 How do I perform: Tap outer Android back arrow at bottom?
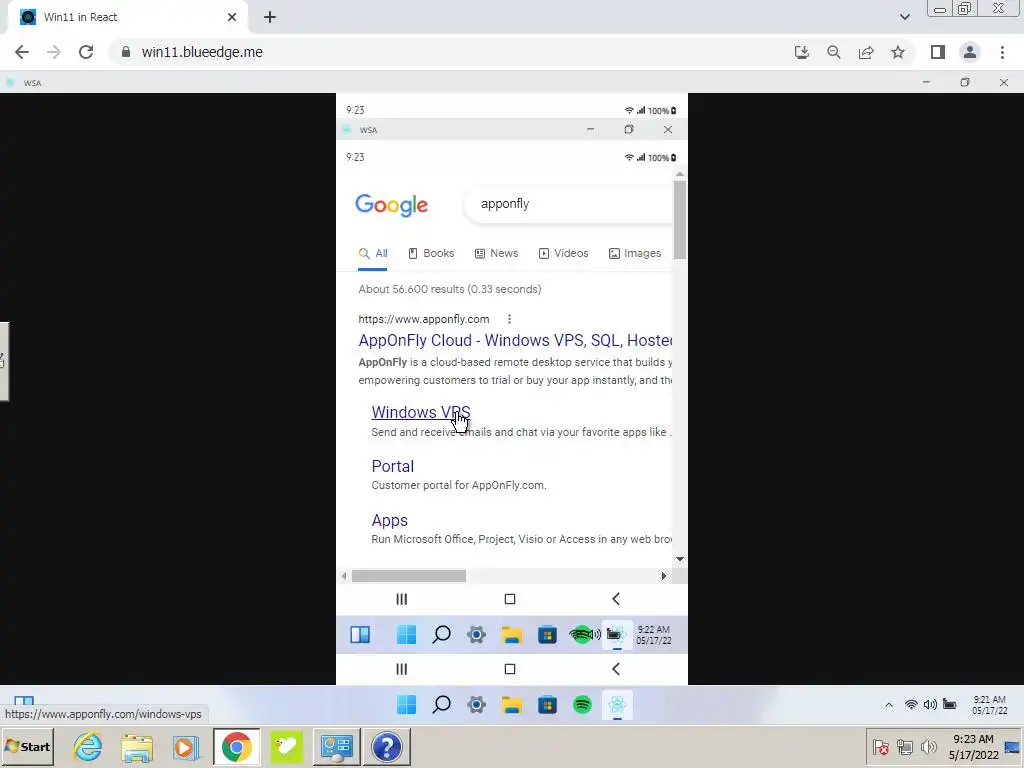616,669
